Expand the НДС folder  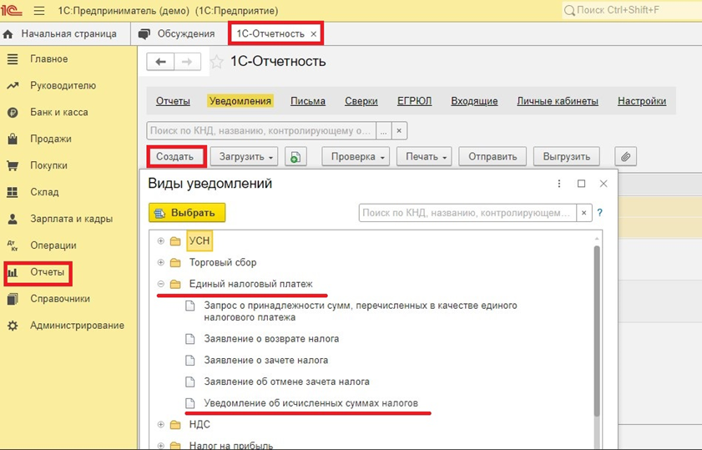[161, 424]
